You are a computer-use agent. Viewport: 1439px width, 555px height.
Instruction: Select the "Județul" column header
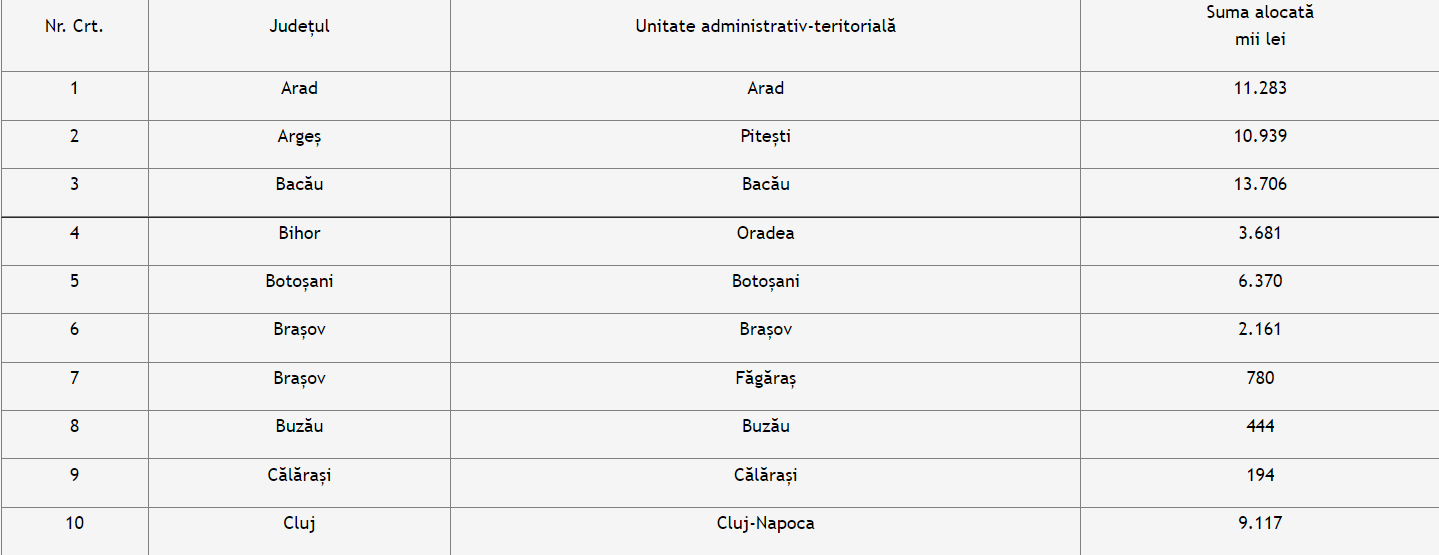point(299,27)
